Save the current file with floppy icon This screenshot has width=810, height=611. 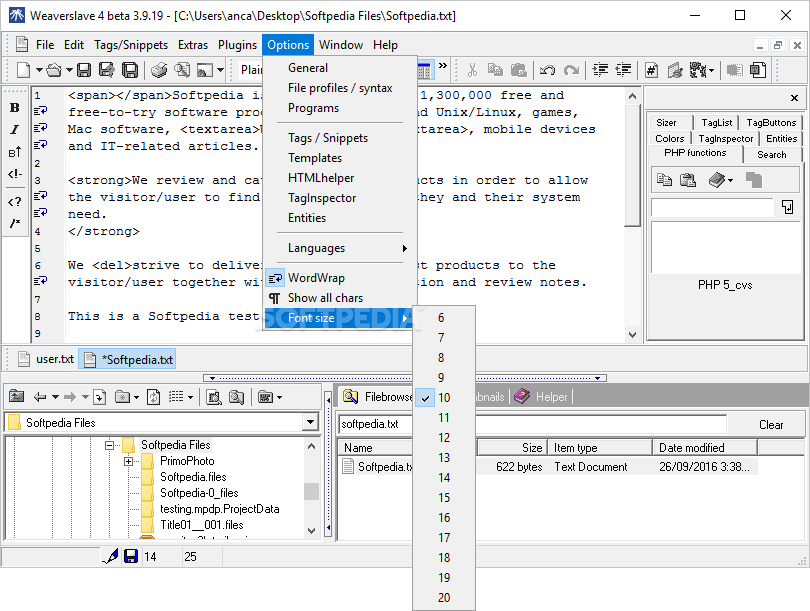84,70
